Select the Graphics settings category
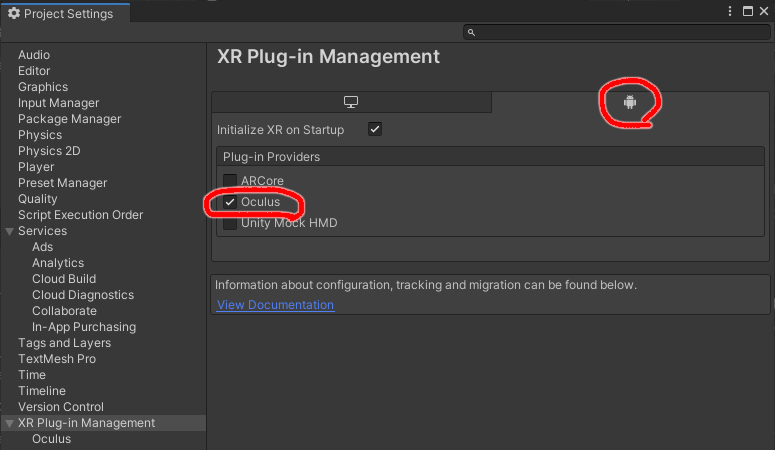The height and width of the screenshot is (450, 775). (x=43, y=87)
